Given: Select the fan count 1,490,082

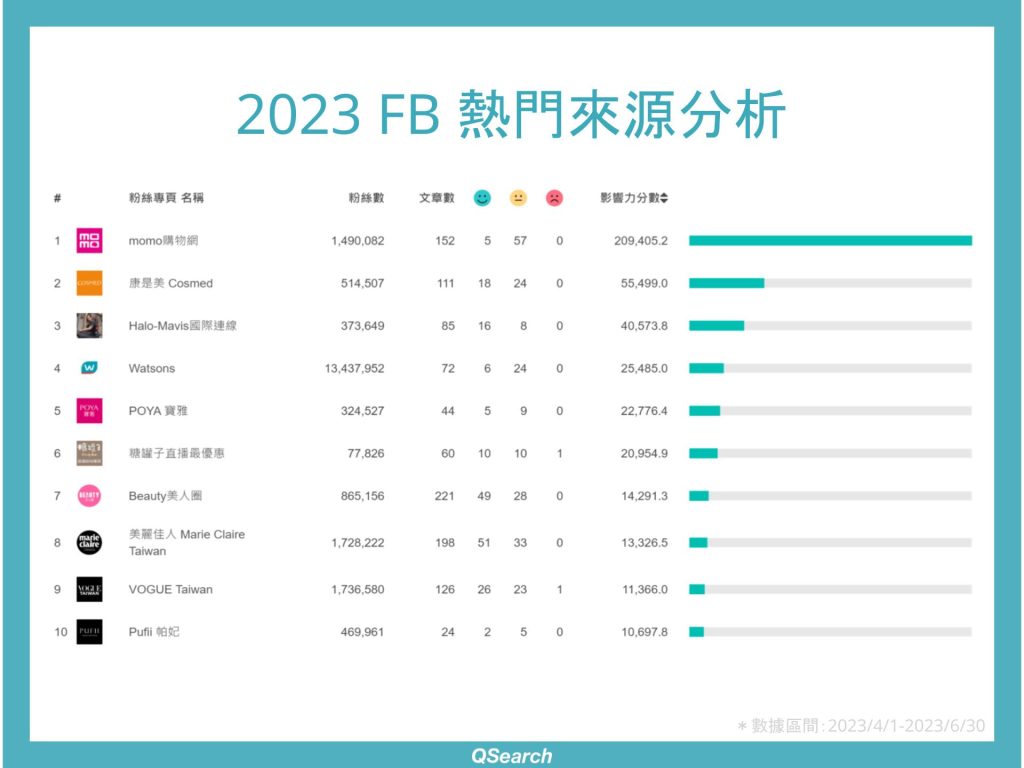Looking at the screenshot, I should pyautogui.click(x=358, y=241).
